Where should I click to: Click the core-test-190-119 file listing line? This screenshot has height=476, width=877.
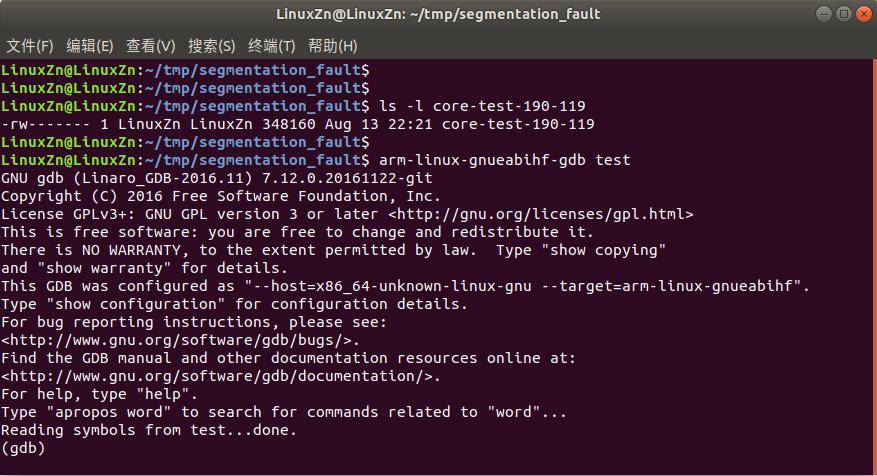click(298, 124)
